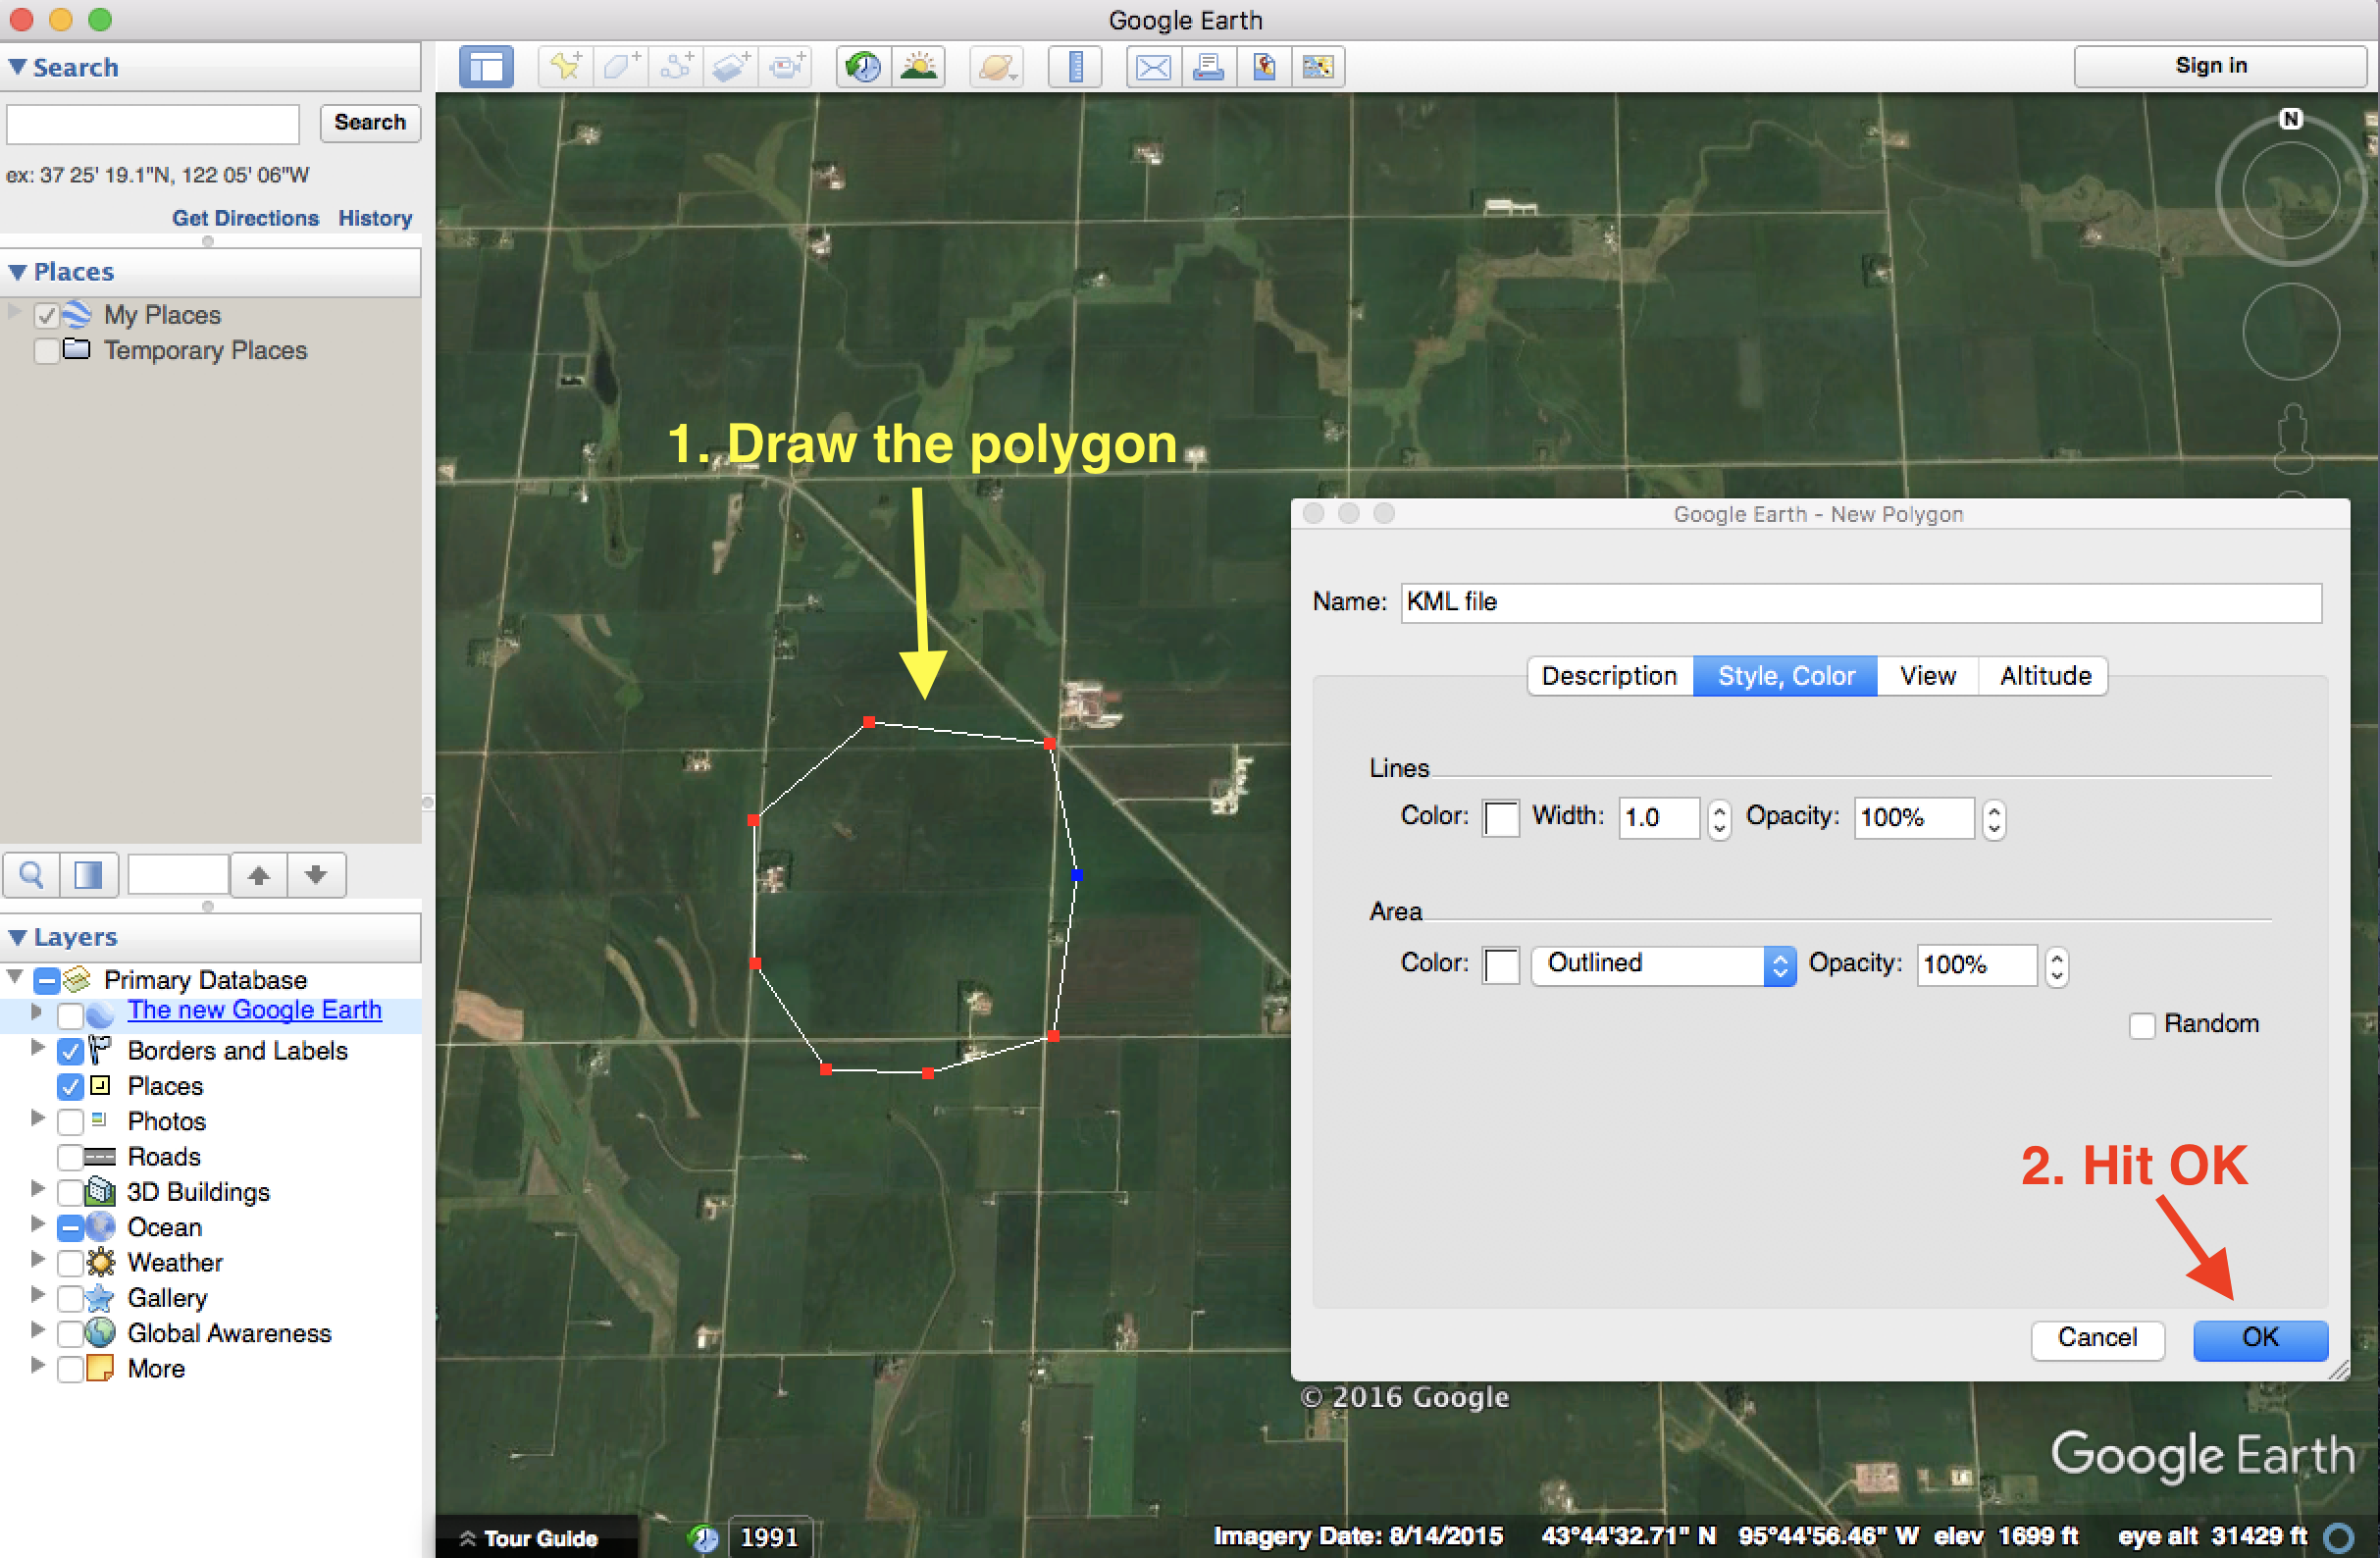
Task: Email the current view
Action: click(1152, 66)
